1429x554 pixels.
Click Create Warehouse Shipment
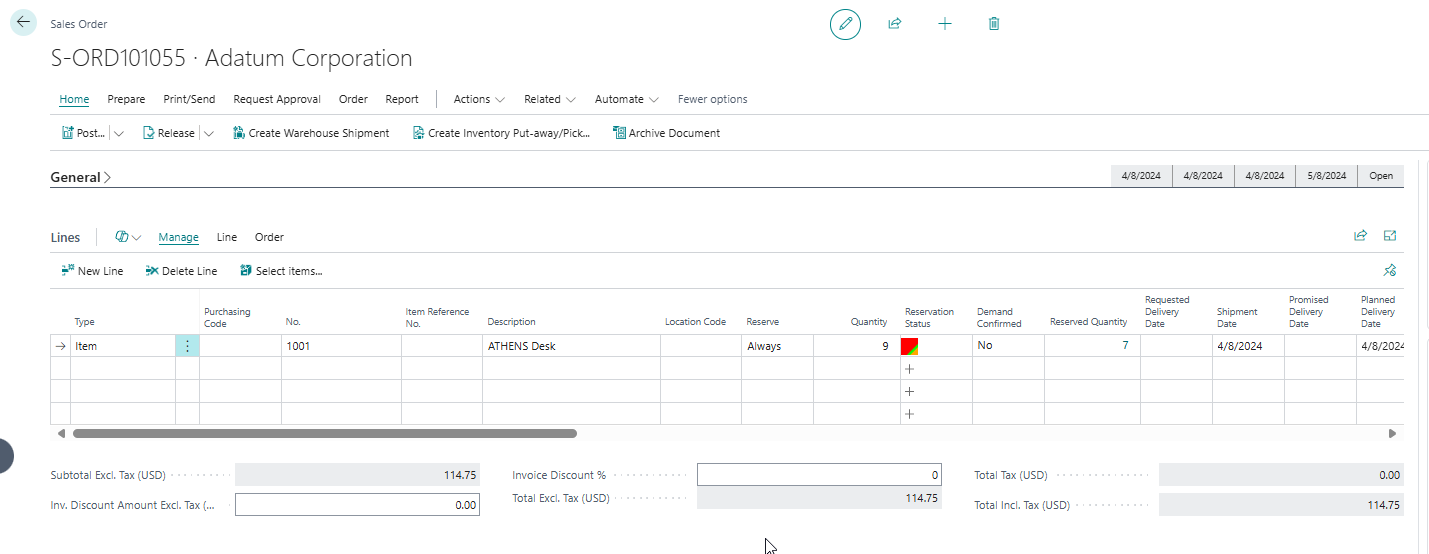pos(311,133)
